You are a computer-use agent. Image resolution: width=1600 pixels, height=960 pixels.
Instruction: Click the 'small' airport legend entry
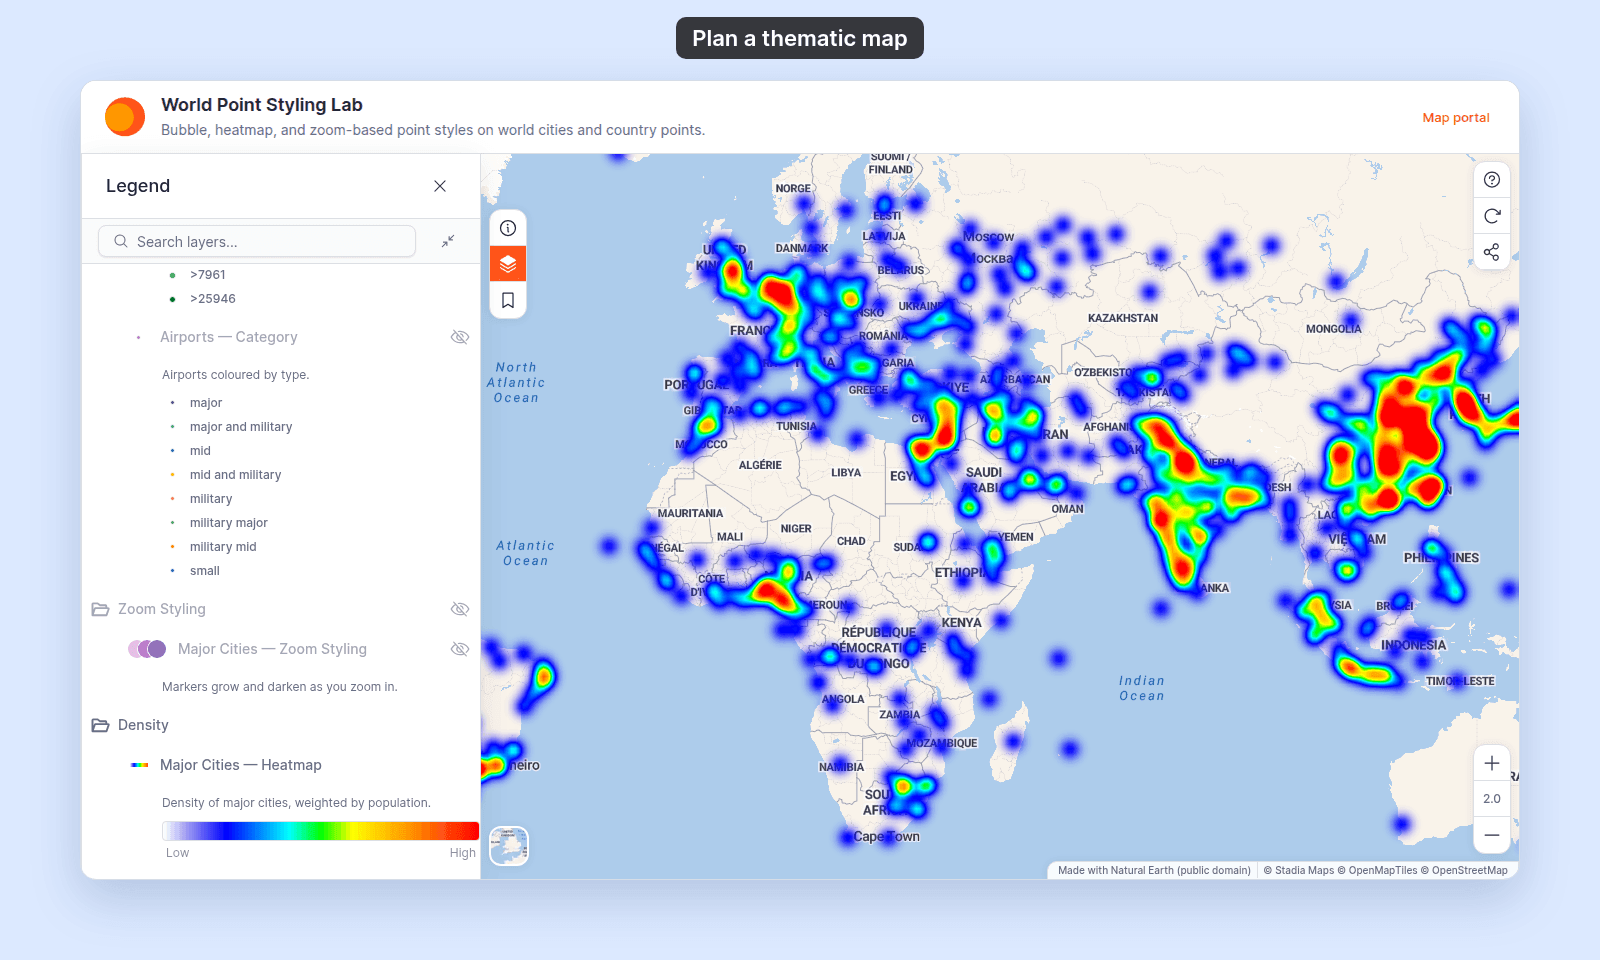pyautogui.click(x=205, y=571)
